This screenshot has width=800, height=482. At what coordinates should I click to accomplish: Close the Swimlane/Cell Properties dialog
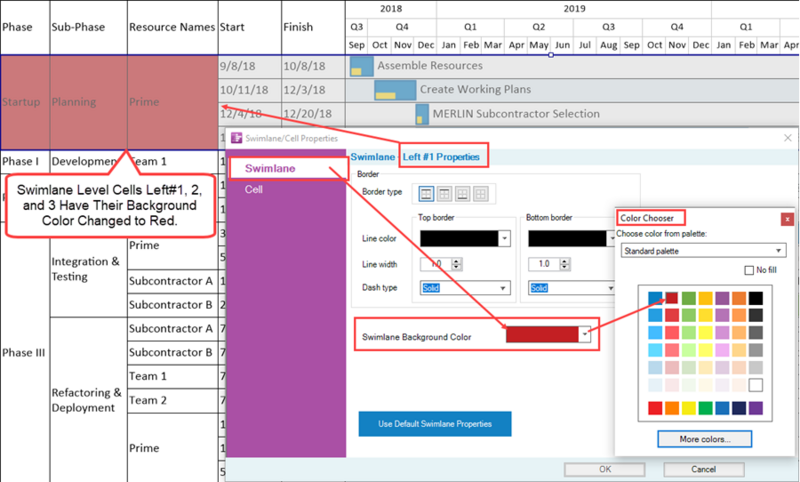pos(788,138)
